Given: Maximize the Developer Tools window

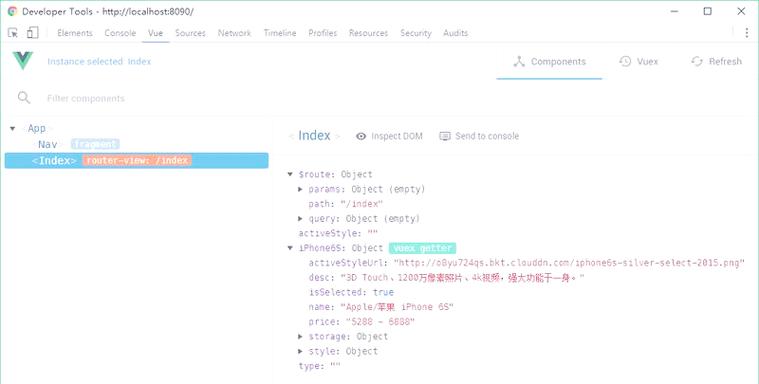Looking at the screenshot, I should click(708, 11).
